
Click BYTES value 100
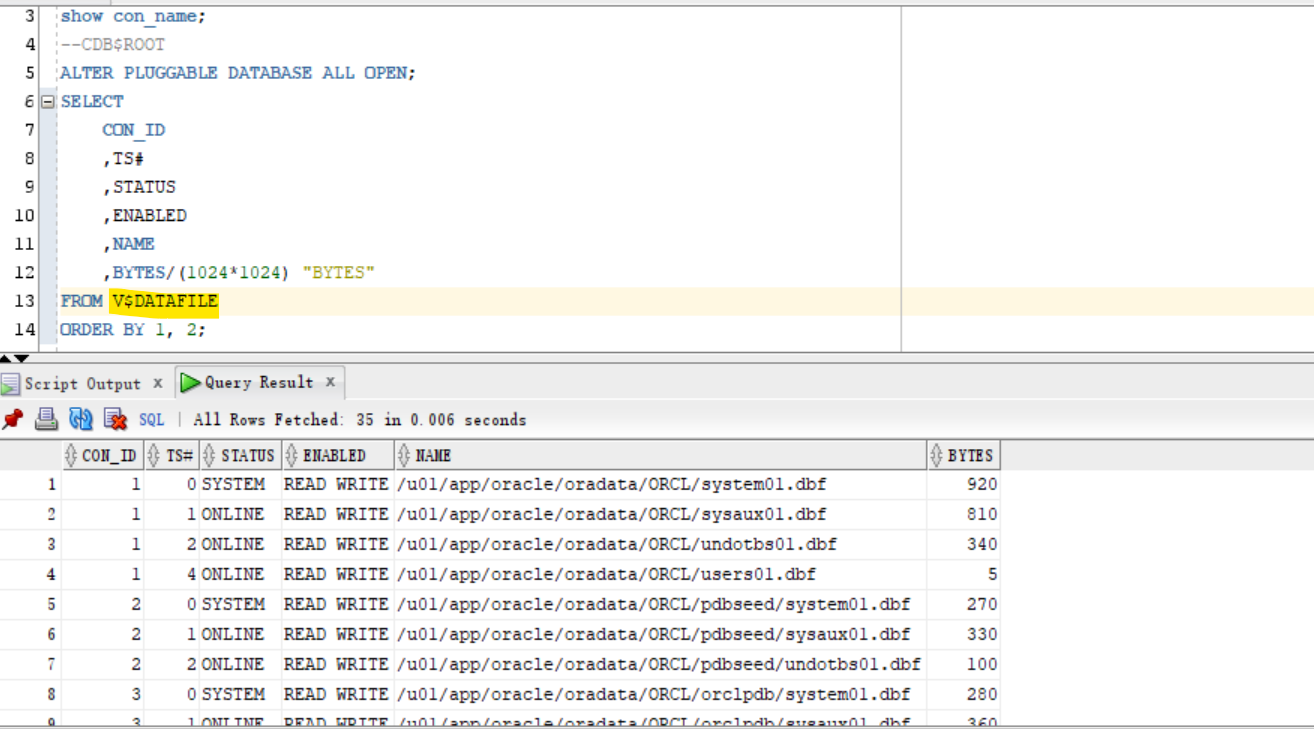(x=963, y=664)
